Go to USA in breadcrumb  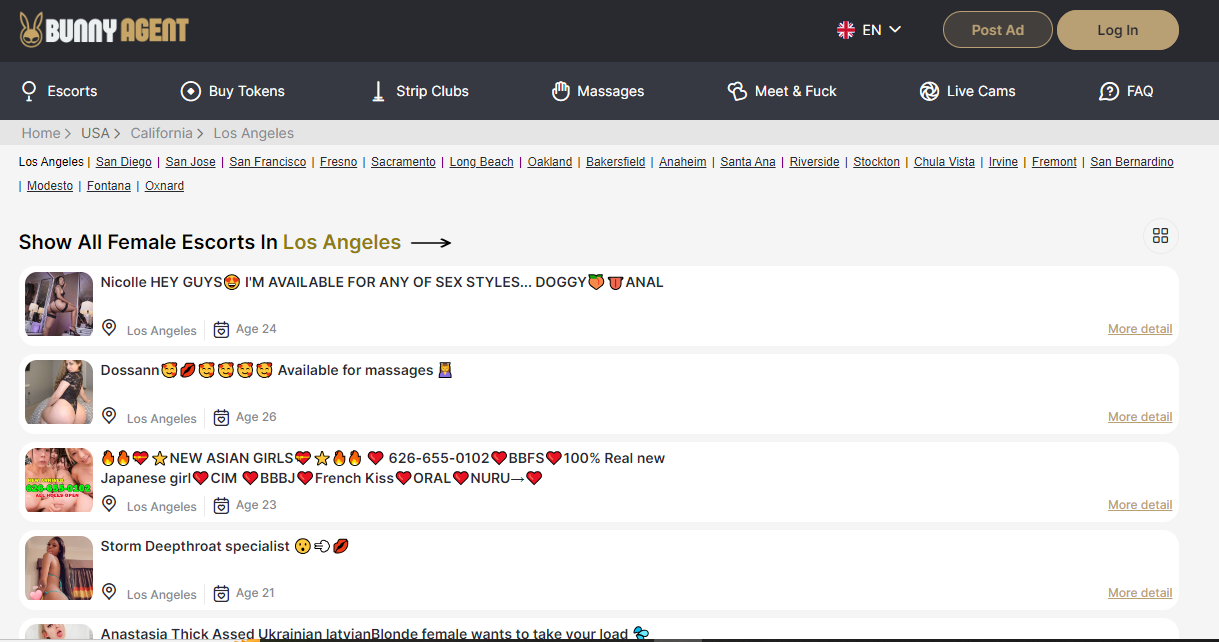(95, 133)
